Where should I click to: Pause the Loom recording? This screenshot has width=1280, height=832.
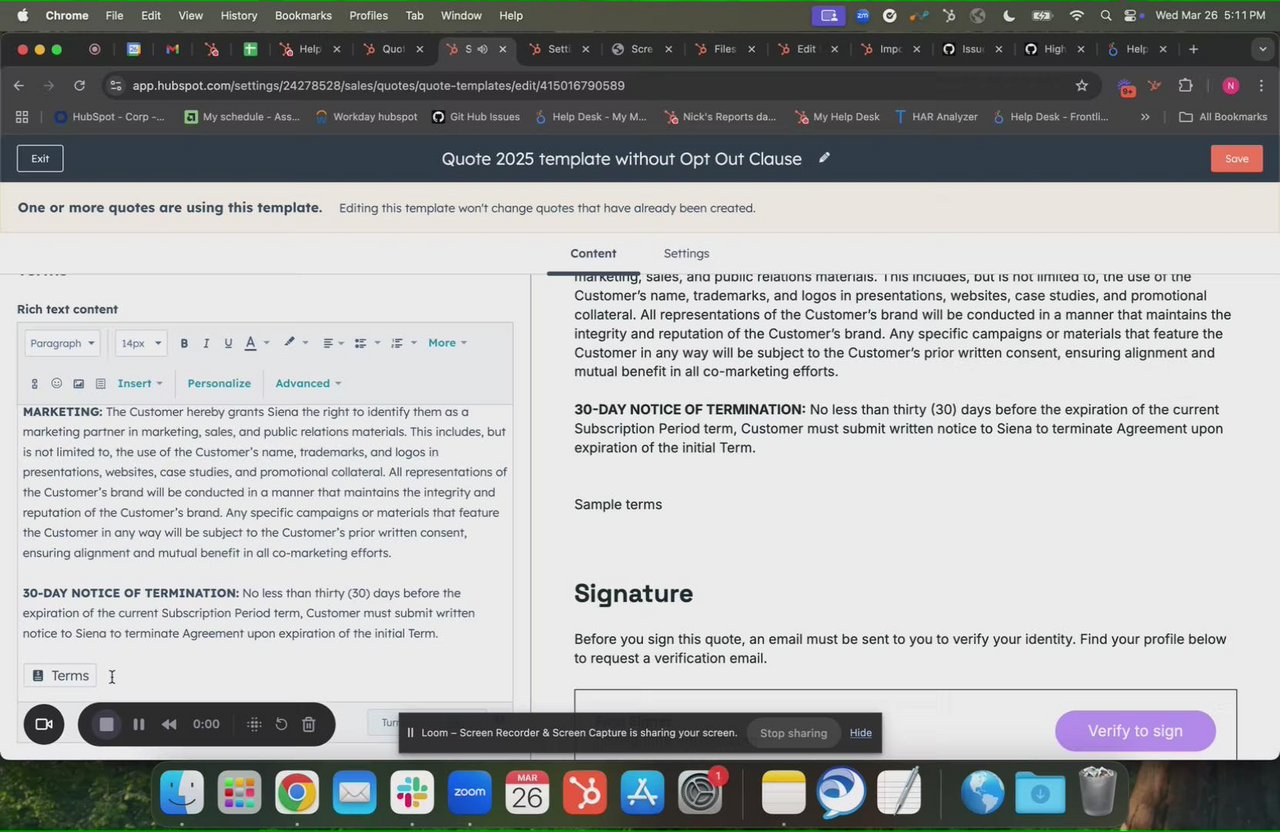[138, 724]
